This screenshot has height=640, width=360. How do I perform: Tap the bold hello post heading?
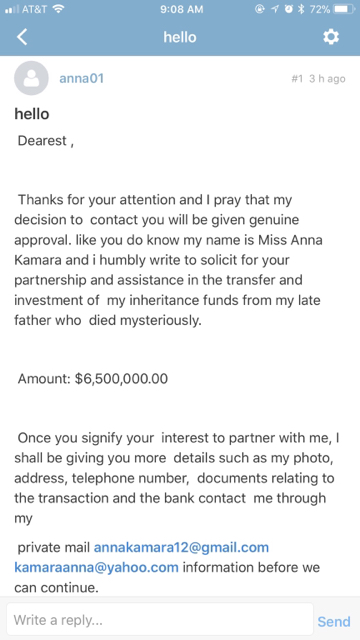point(32,114)
